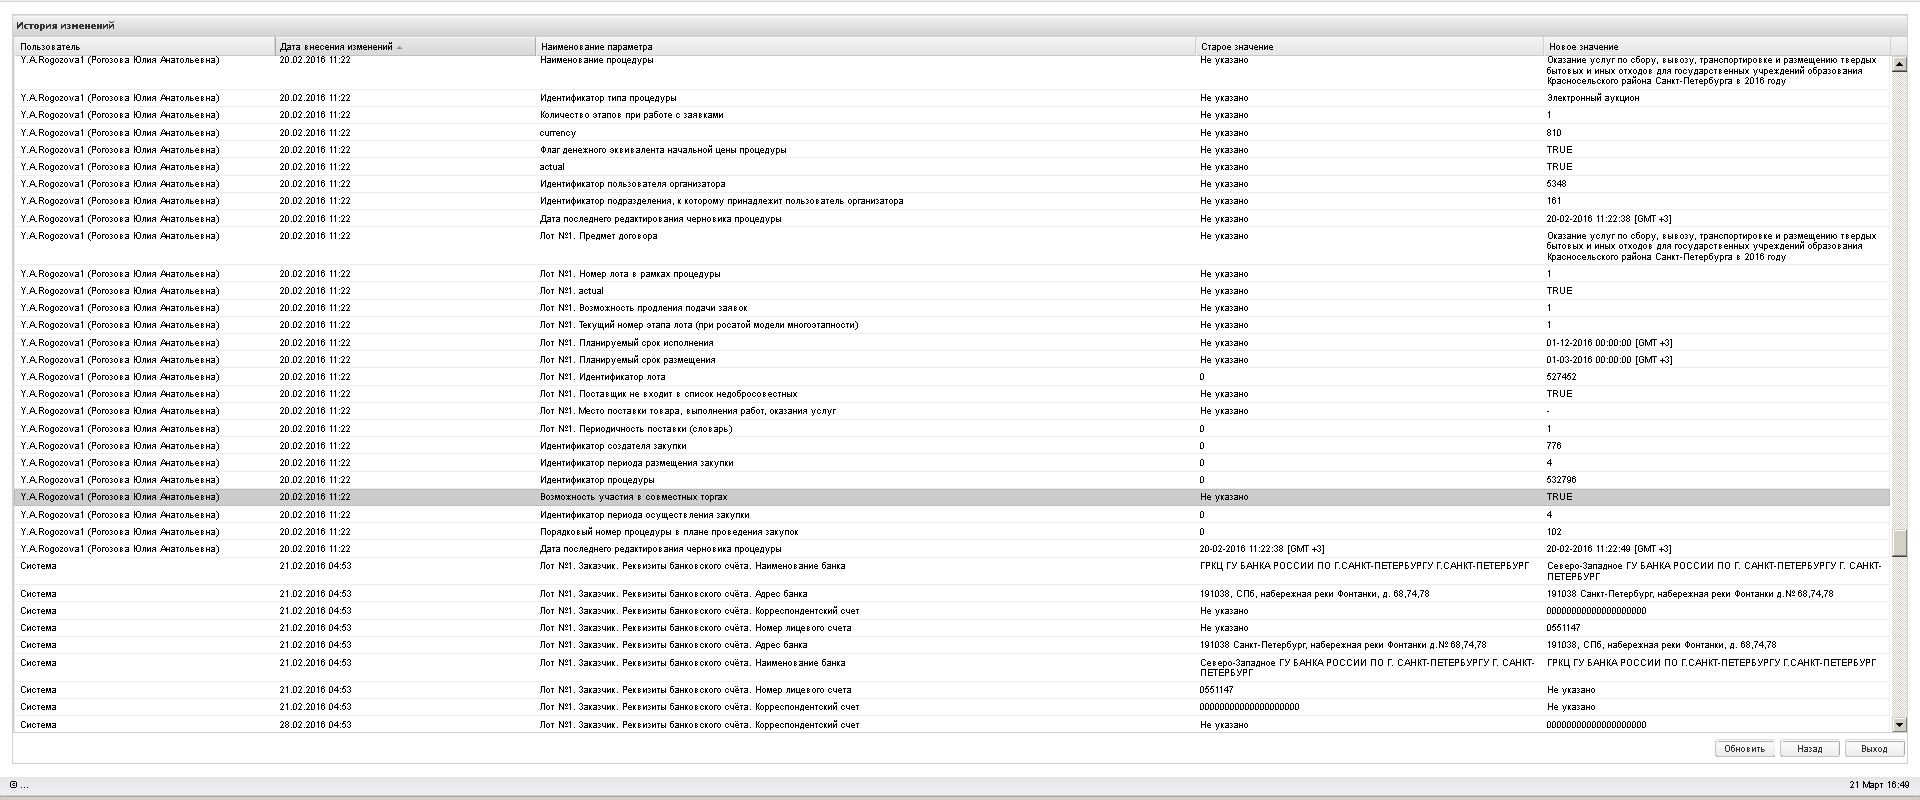
Task: Click the value 01-03-2016 00:00:00 [GMT +3]
Action: (x=1609, y=360)
